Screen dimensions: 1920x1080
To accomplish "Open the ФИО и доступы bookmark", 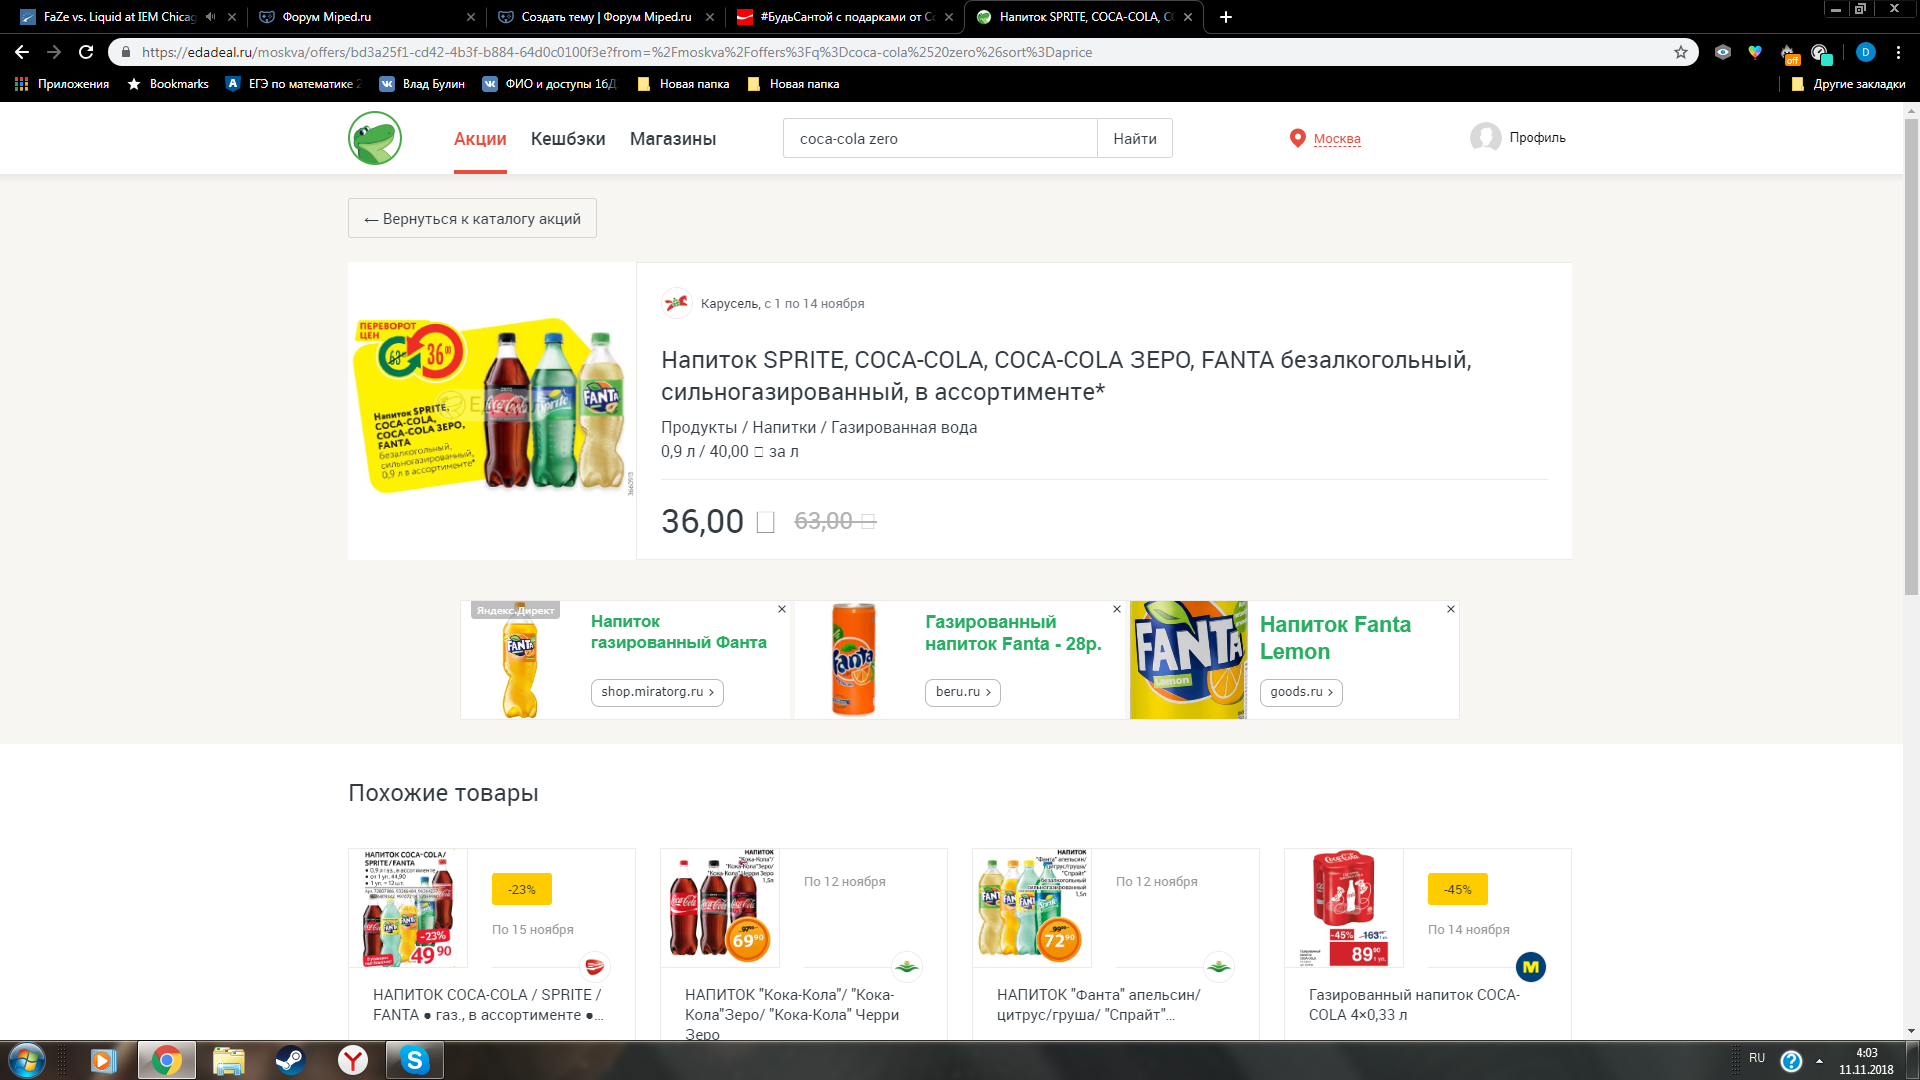I will tap(549, 84).
